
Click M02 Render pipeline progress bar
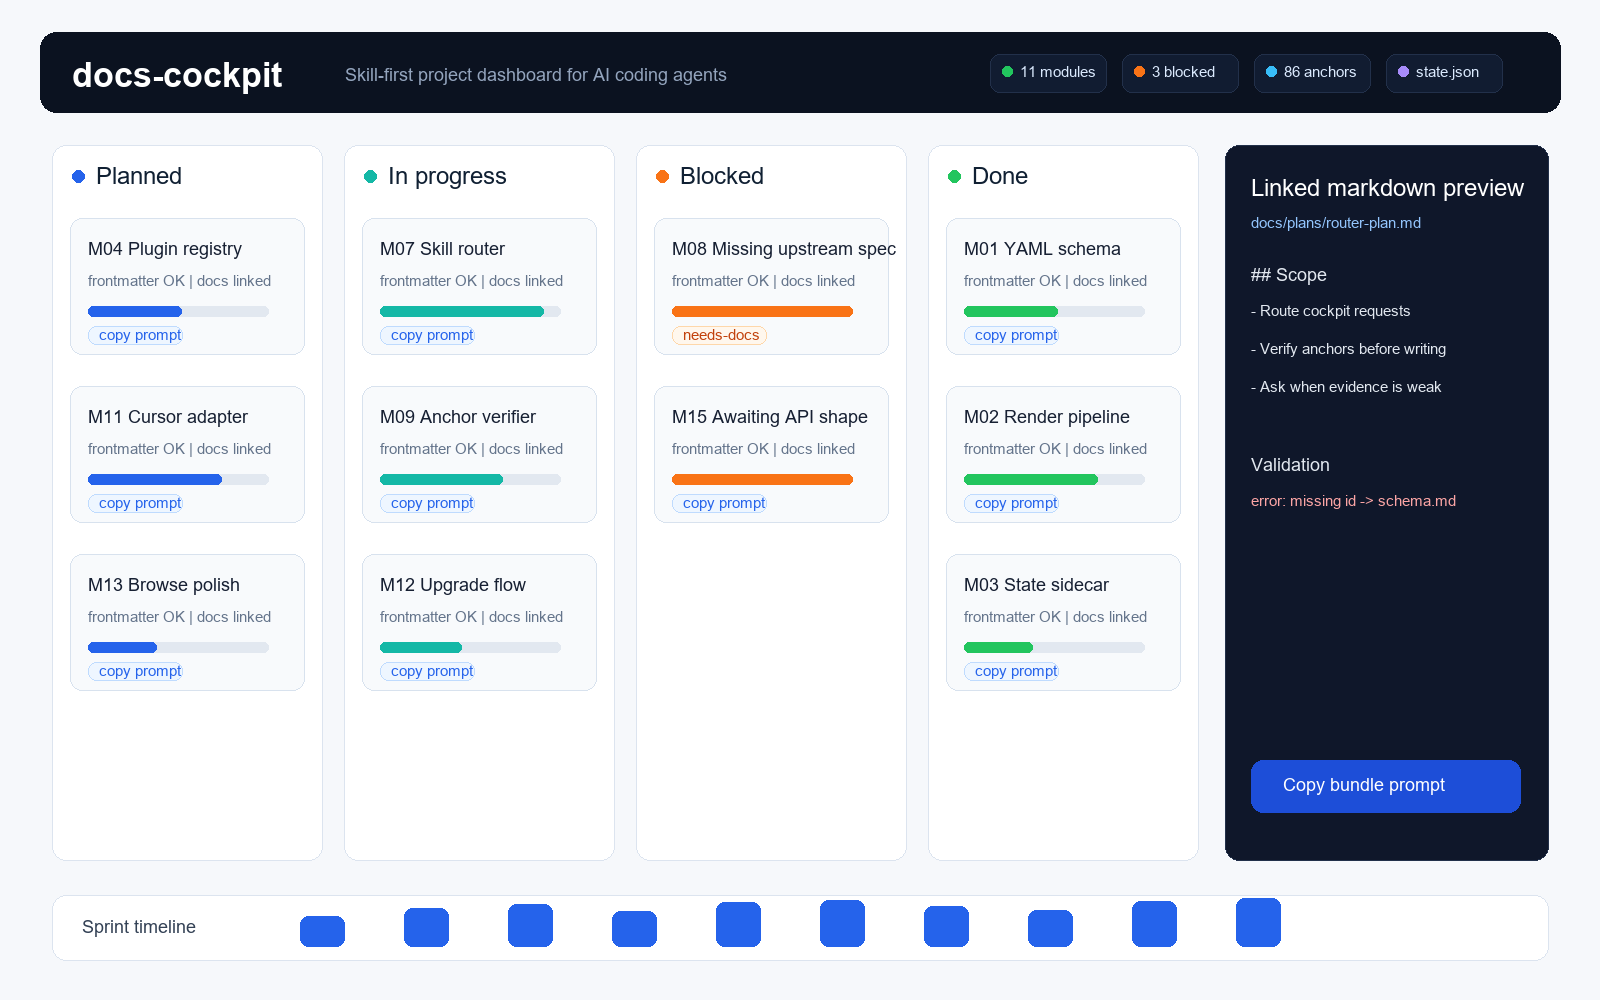[1054, 480]
